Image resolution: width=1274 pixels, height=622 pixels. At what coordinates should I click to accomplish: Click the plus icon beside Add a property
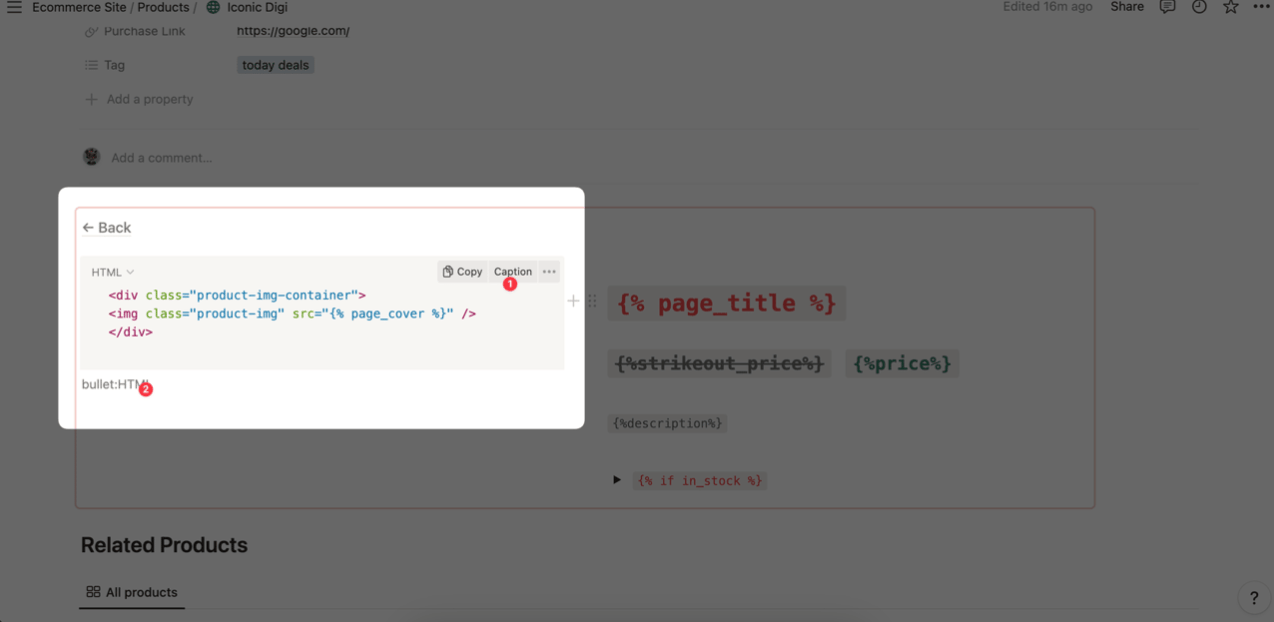coord(91,99)
